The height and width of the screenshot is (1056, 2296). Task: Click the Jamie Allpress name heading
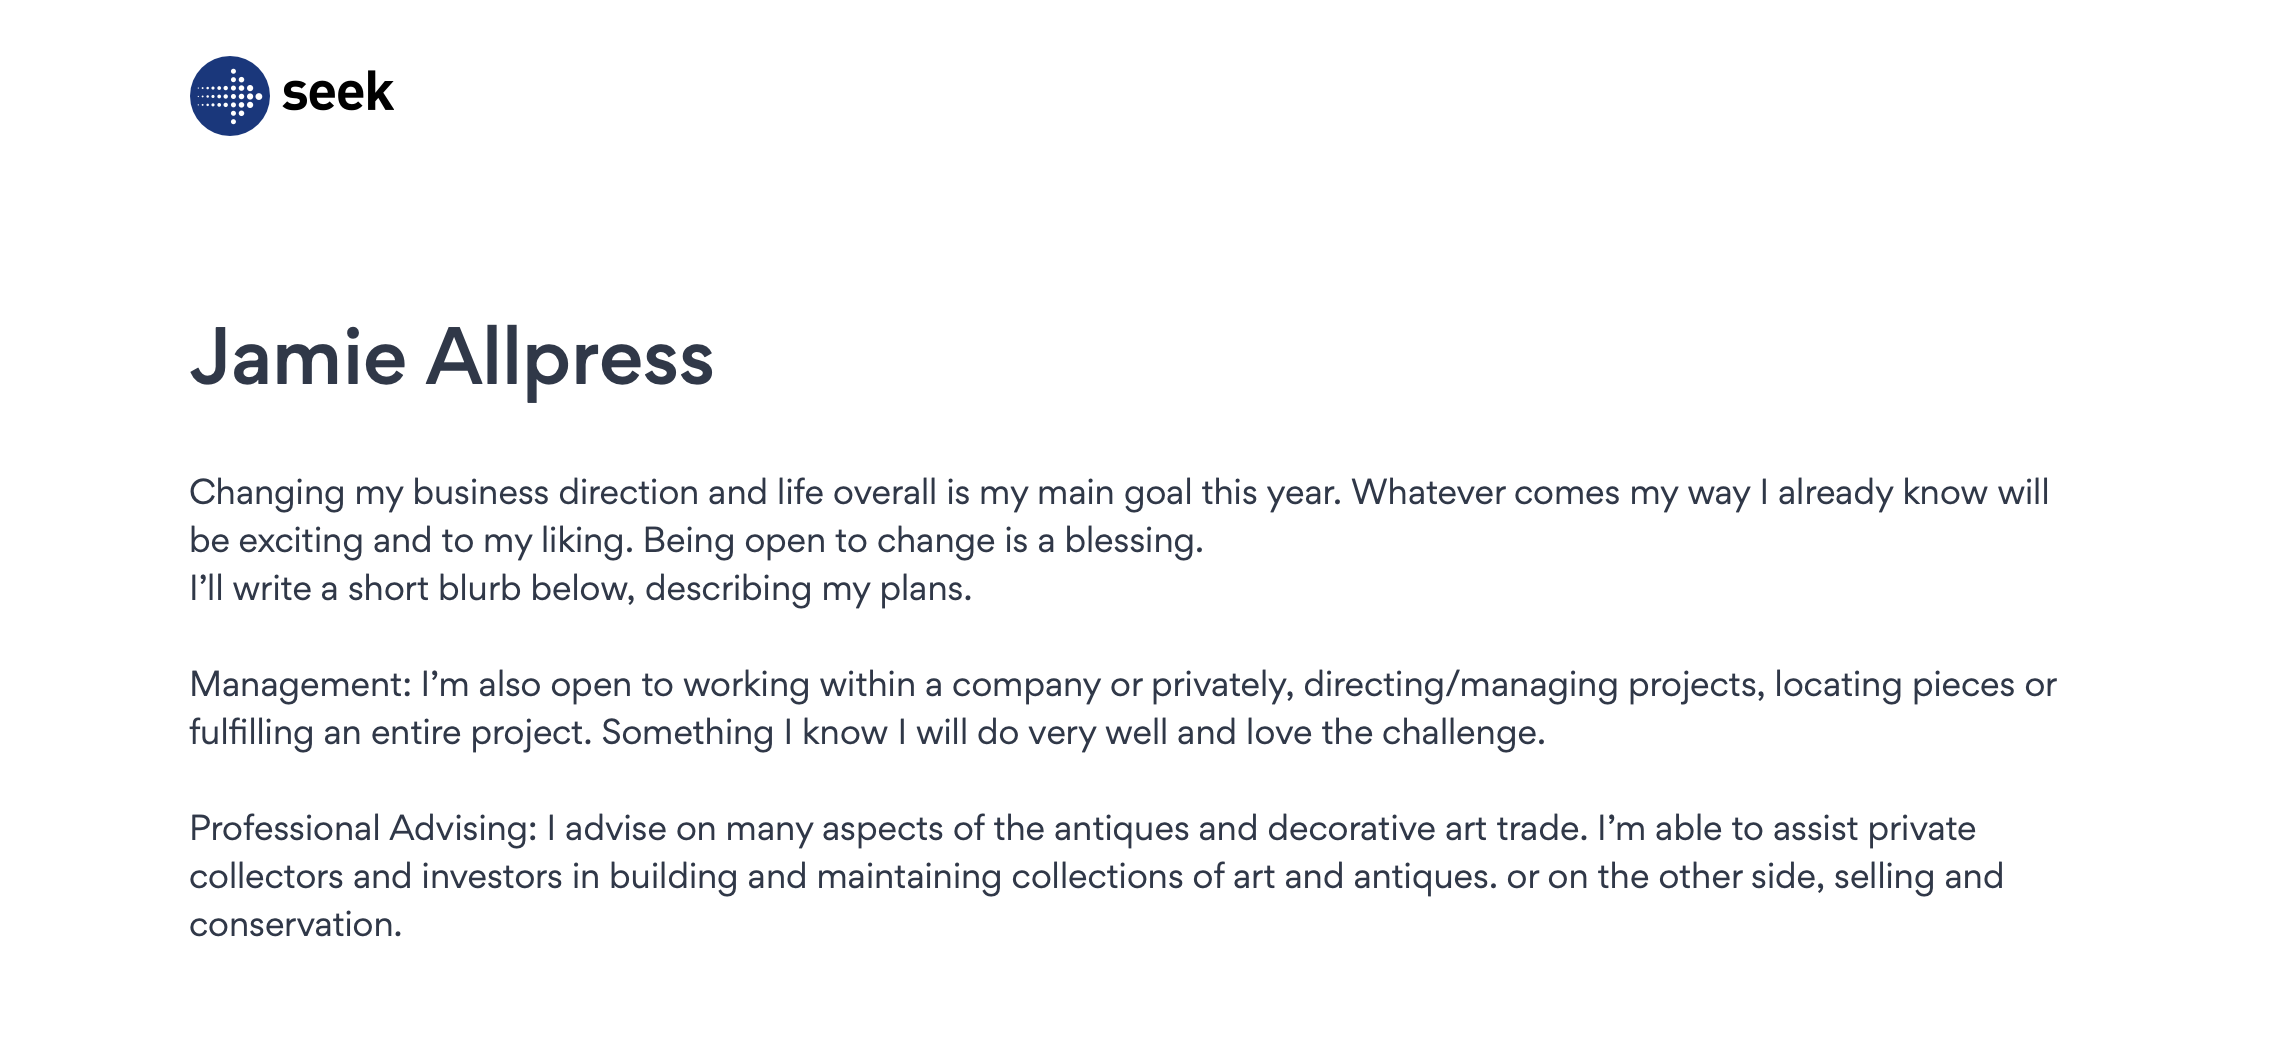tap(451, 358)
